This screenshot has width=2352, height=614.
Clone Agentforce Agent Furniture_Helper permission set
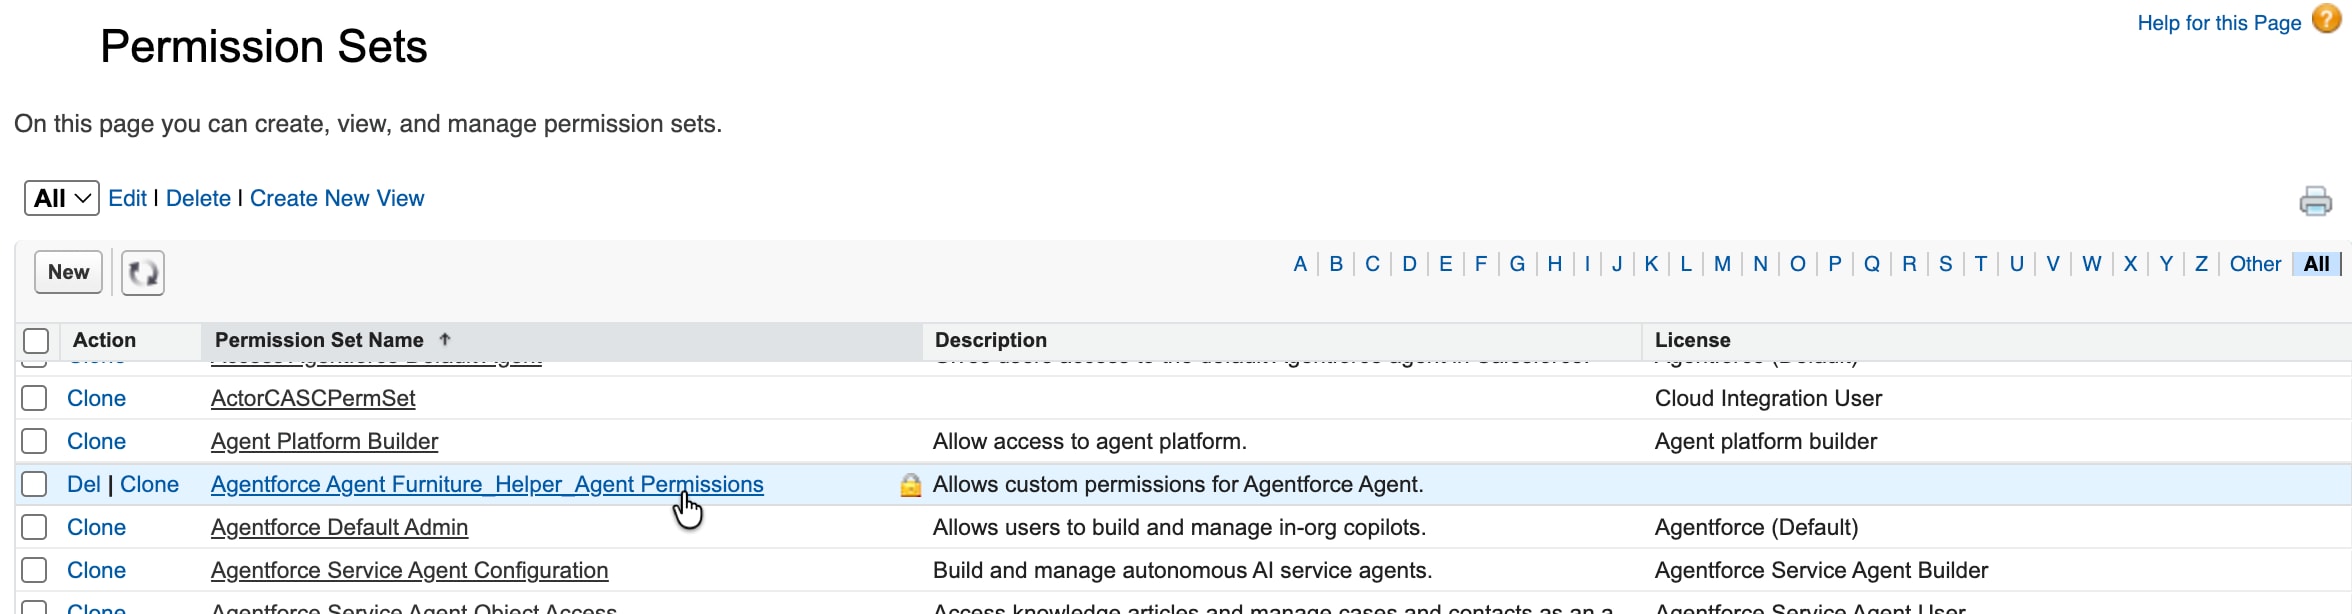click(x=149, y=484)
